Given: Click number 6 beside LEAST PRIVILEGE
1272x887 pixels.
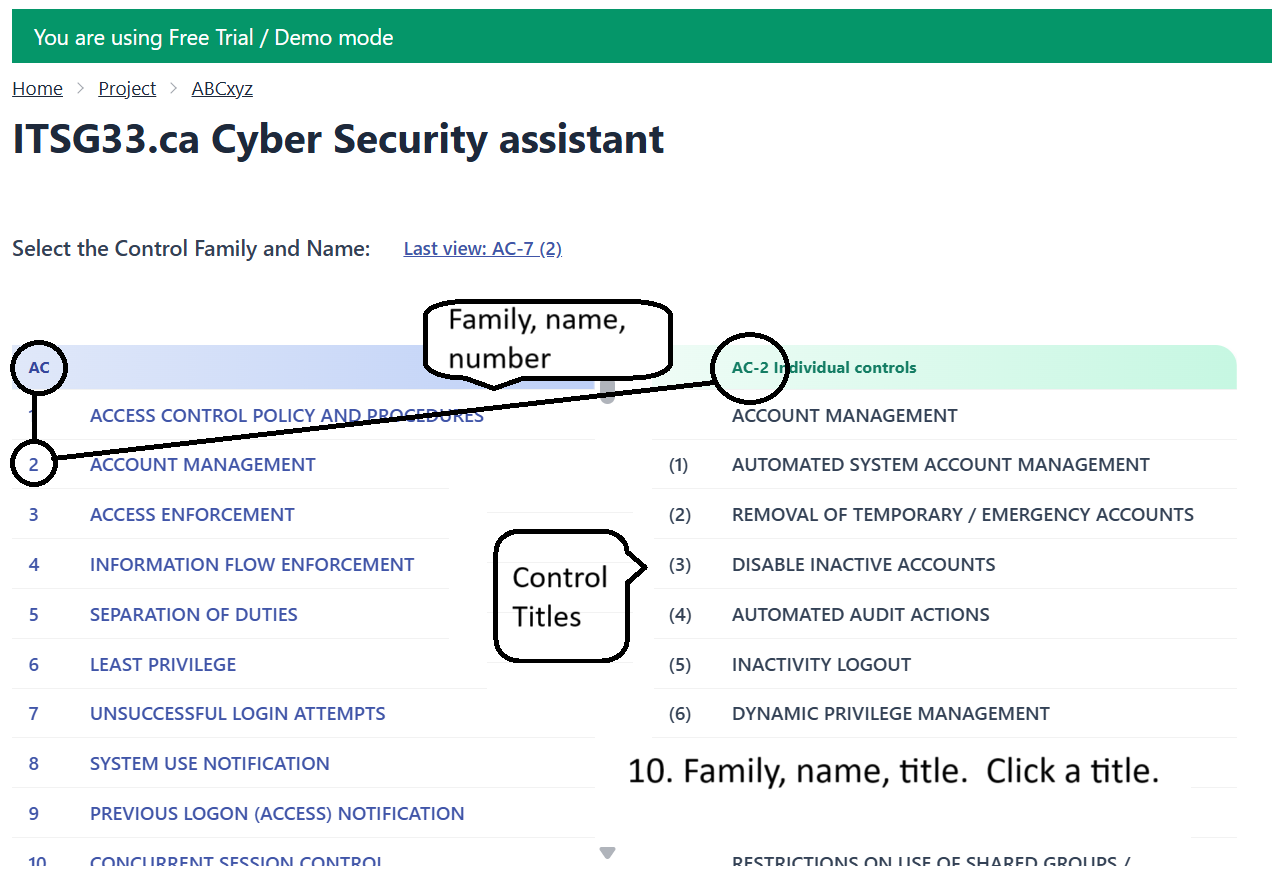Looking at the screenshot, I should [x=34, y=665].
